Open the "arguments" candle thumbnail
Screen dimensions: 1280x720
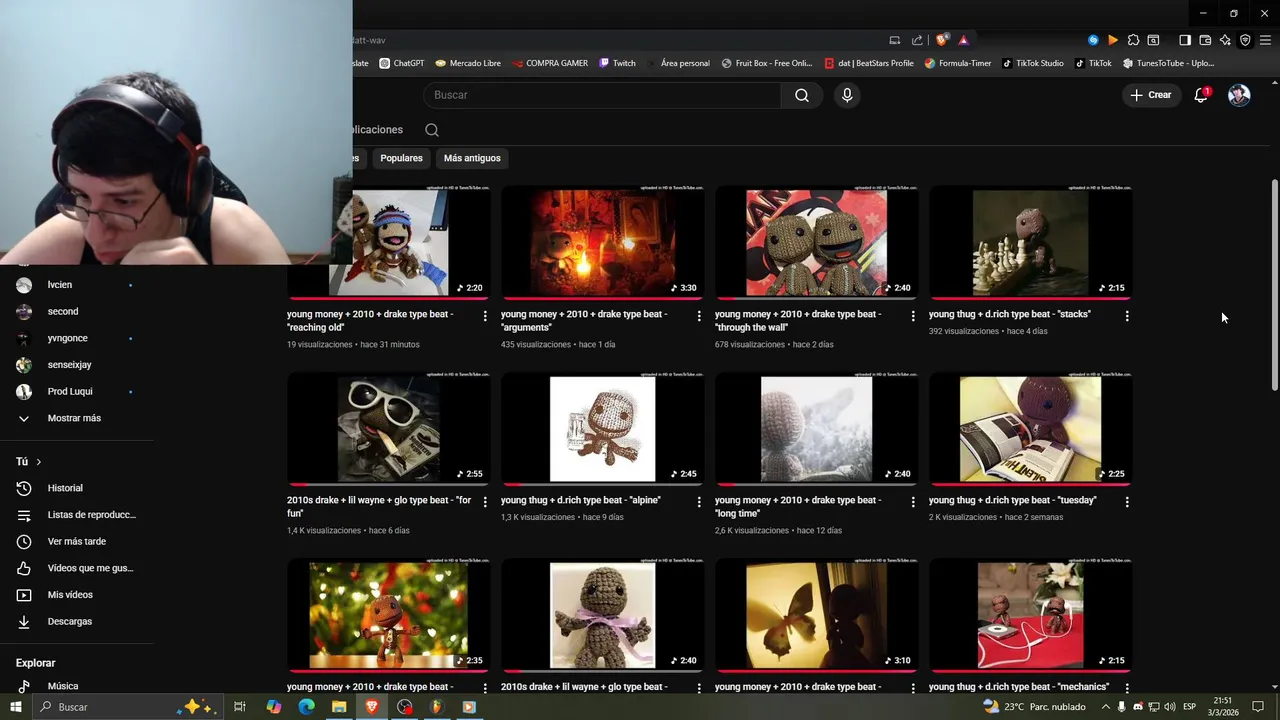click(x=602, y=242)
